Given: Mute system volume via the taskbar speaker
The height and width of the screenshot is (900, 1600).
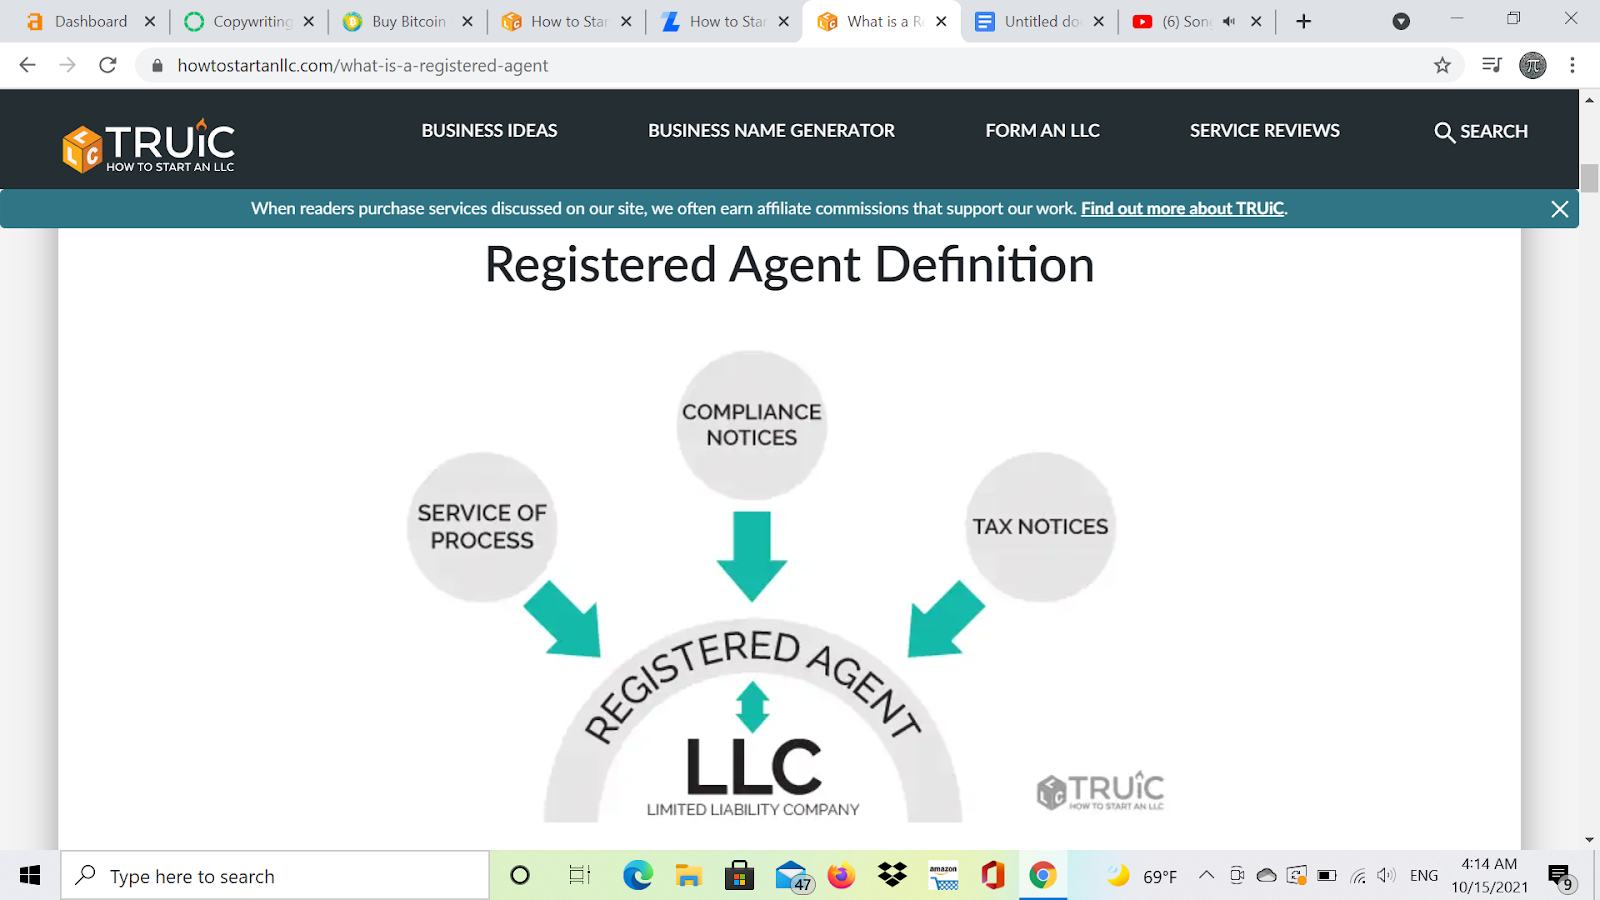Looking at the screenshot, I should pyautogui.click(x=1385, y=875).
